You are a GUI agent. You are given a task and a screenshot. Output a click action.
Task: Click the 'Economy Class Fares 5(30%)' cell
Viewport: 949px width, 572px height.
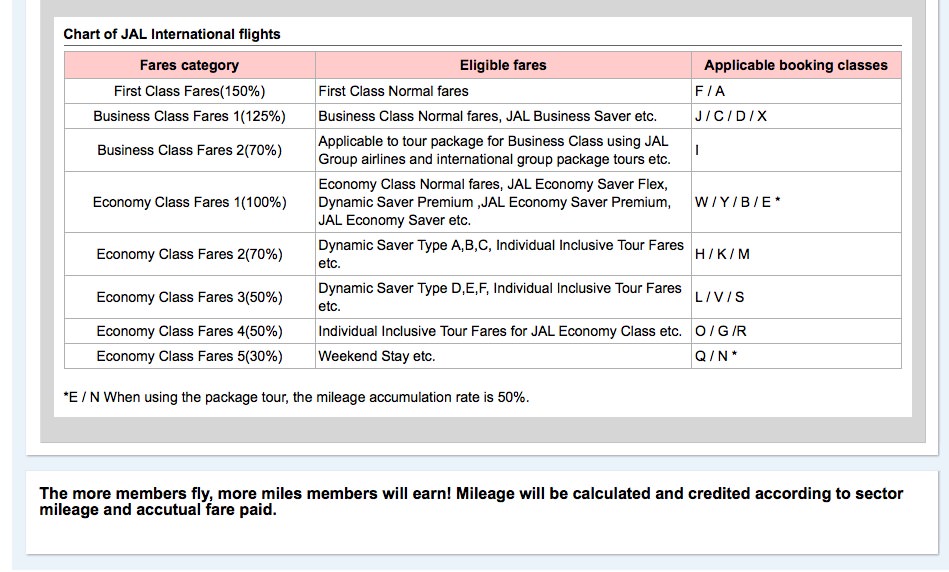[189, 356]
